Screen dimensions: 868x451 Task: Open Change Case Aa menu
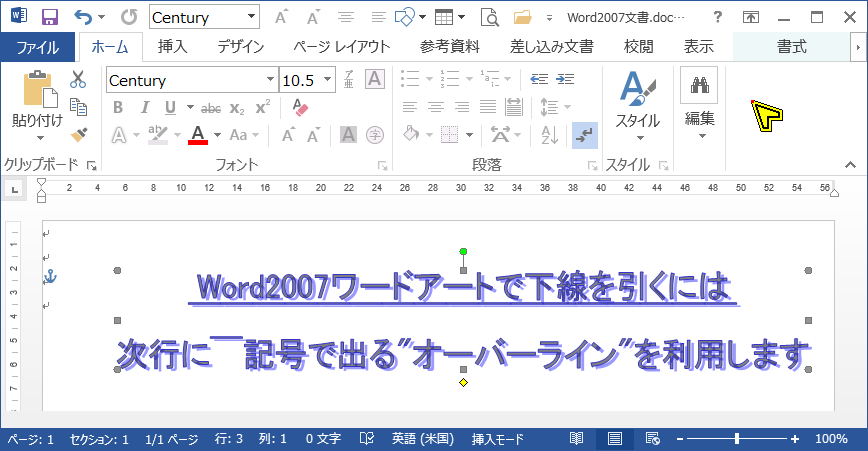tap(239, 134)
